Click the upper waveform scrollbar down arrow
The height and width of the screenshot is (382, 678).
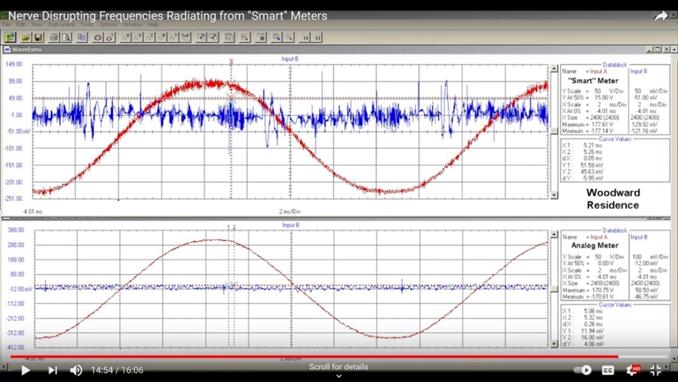554,195
